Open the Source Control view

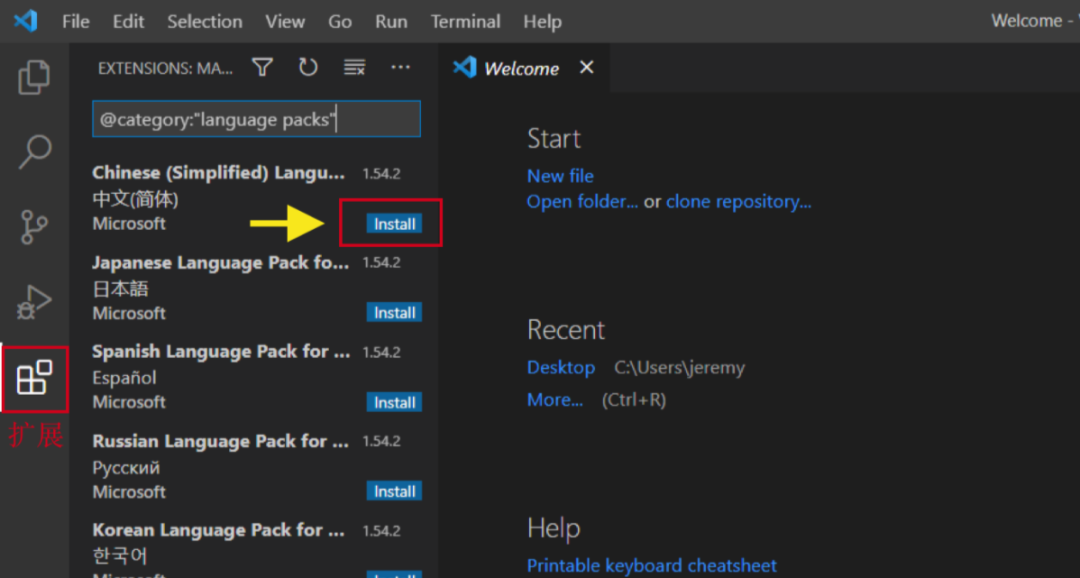point(34,227)
